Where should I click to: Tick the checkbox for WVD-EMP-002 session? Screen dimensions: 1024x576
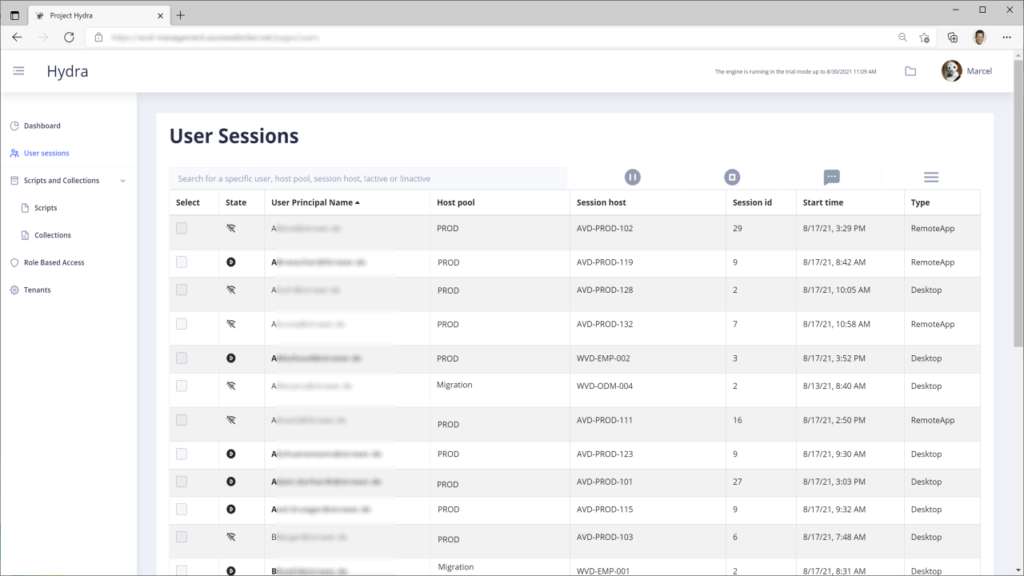point(182,358)
